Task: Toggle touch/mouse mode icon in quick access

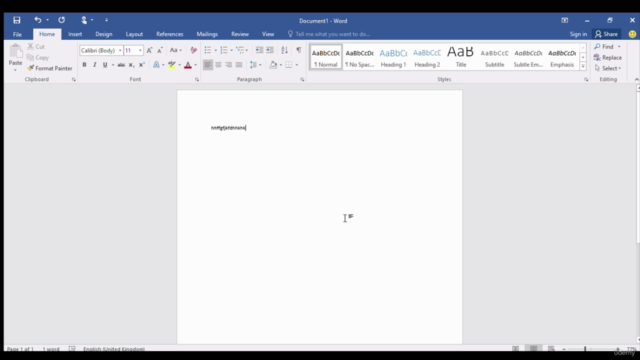Action: click(84, 20)
